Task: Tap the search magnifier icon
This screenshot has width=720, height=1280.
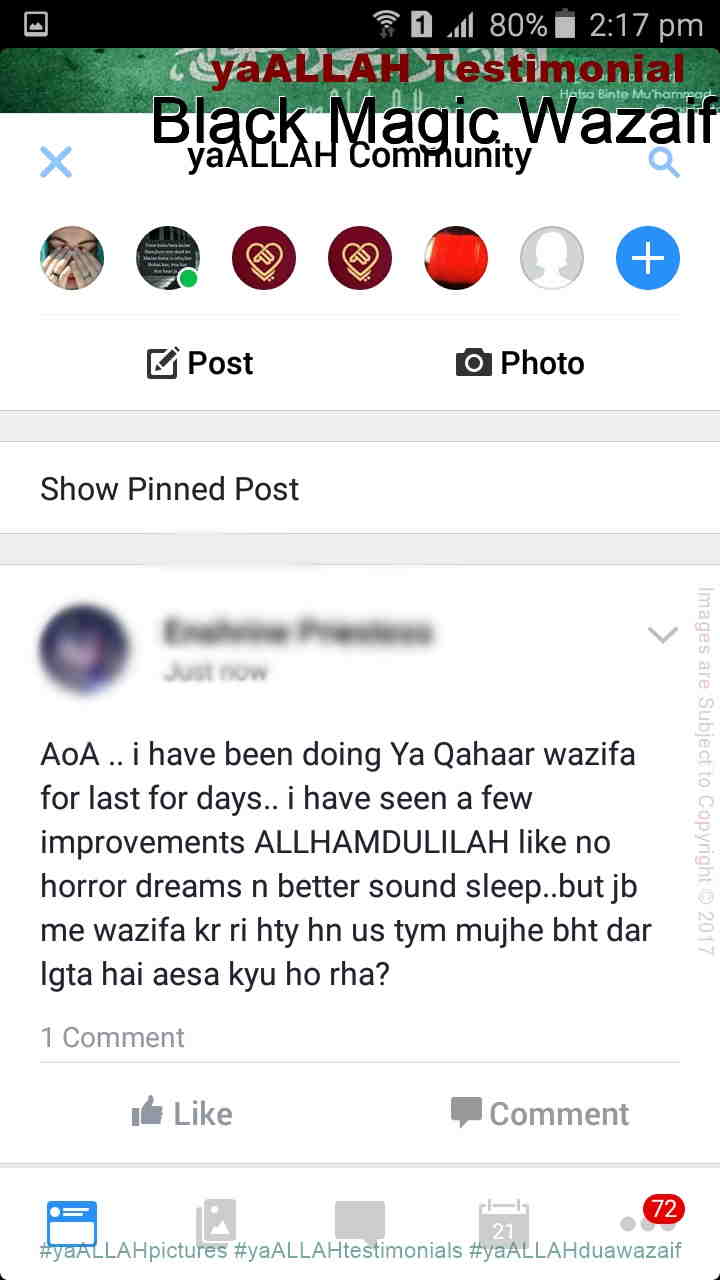Action: coord(664,162)
